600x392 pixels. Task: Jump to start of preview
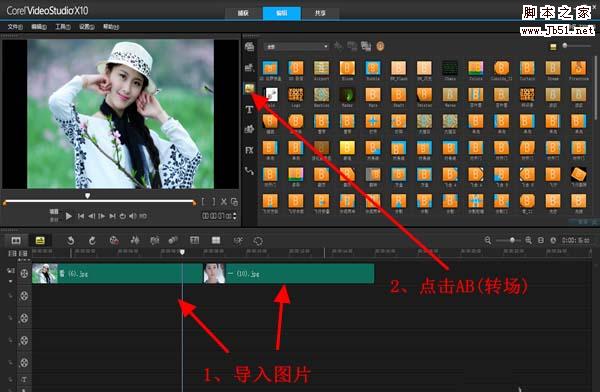[81, 216]
